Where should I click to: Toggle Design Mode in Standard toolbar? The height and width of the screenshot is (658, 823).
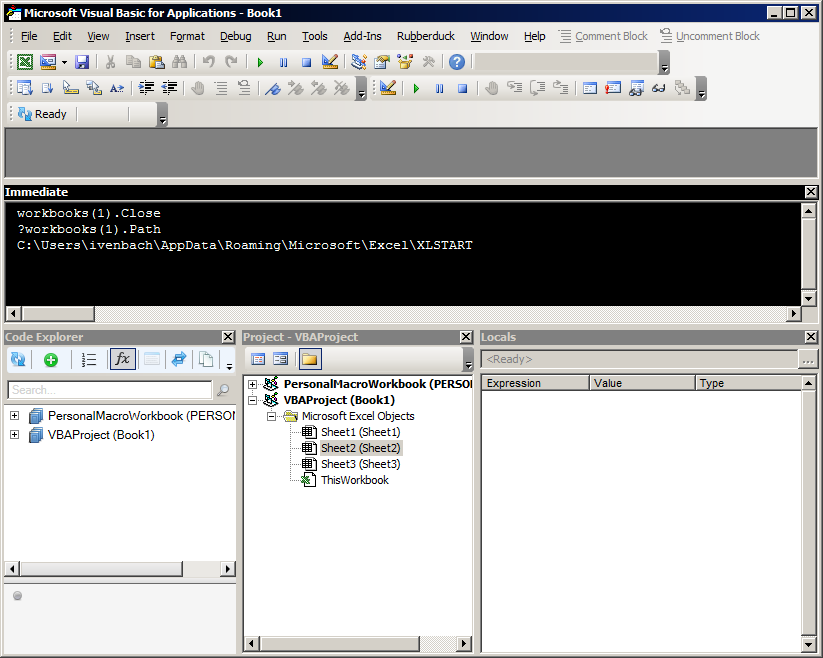(330, 62)
